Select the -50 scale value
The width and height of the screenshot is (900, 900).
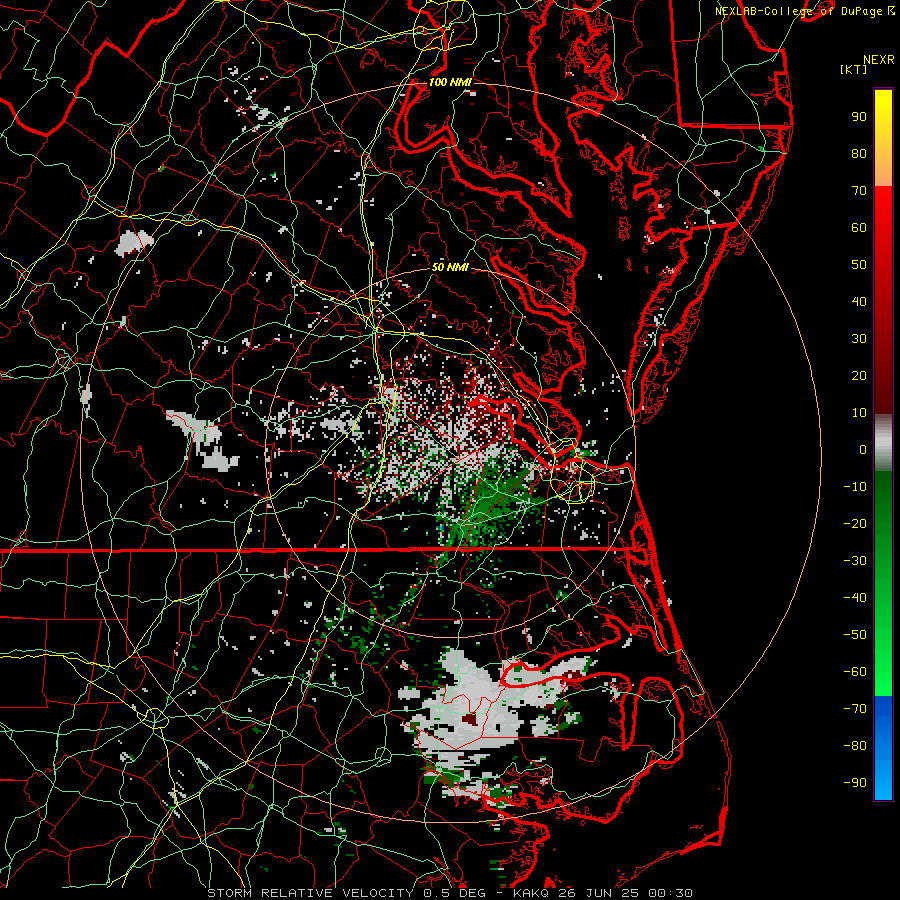click(x=855, y=635)
